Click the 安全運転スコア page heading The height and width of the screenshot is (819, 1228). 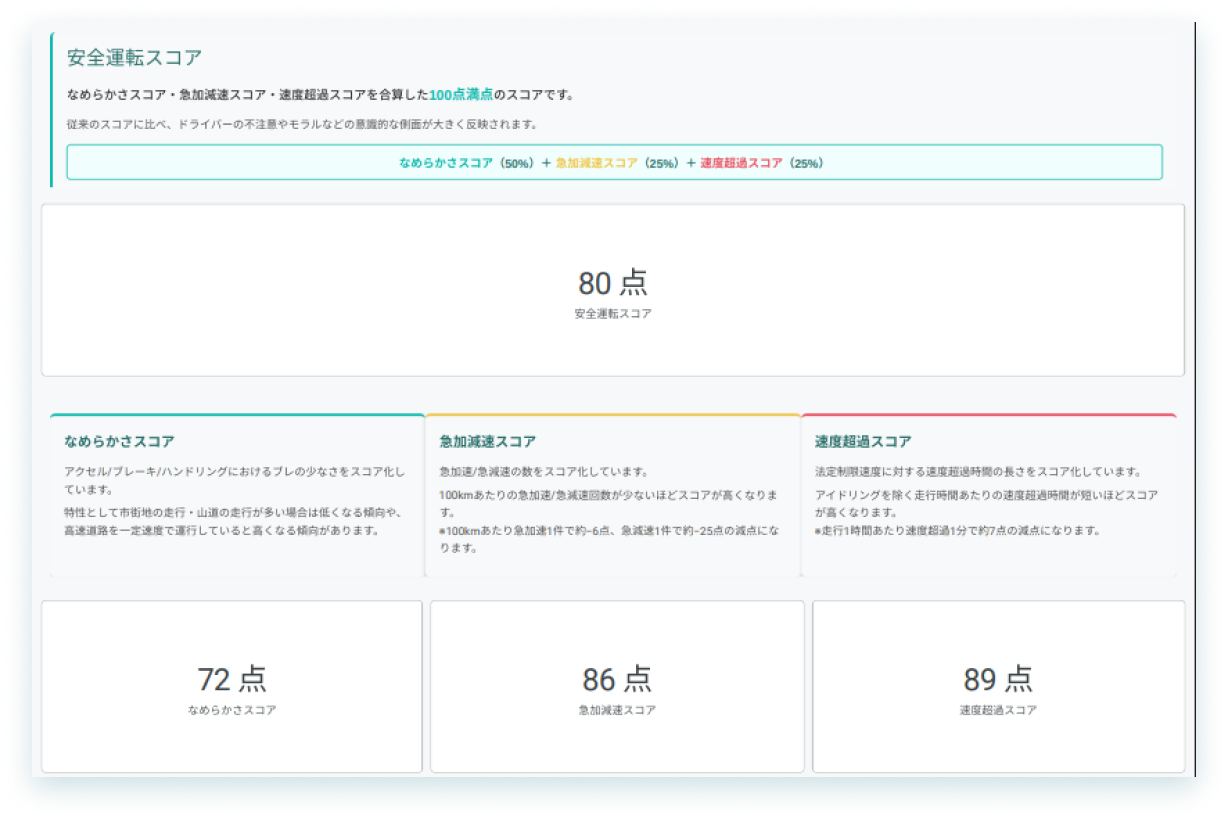pyautogui.click(x=134, y=57)
